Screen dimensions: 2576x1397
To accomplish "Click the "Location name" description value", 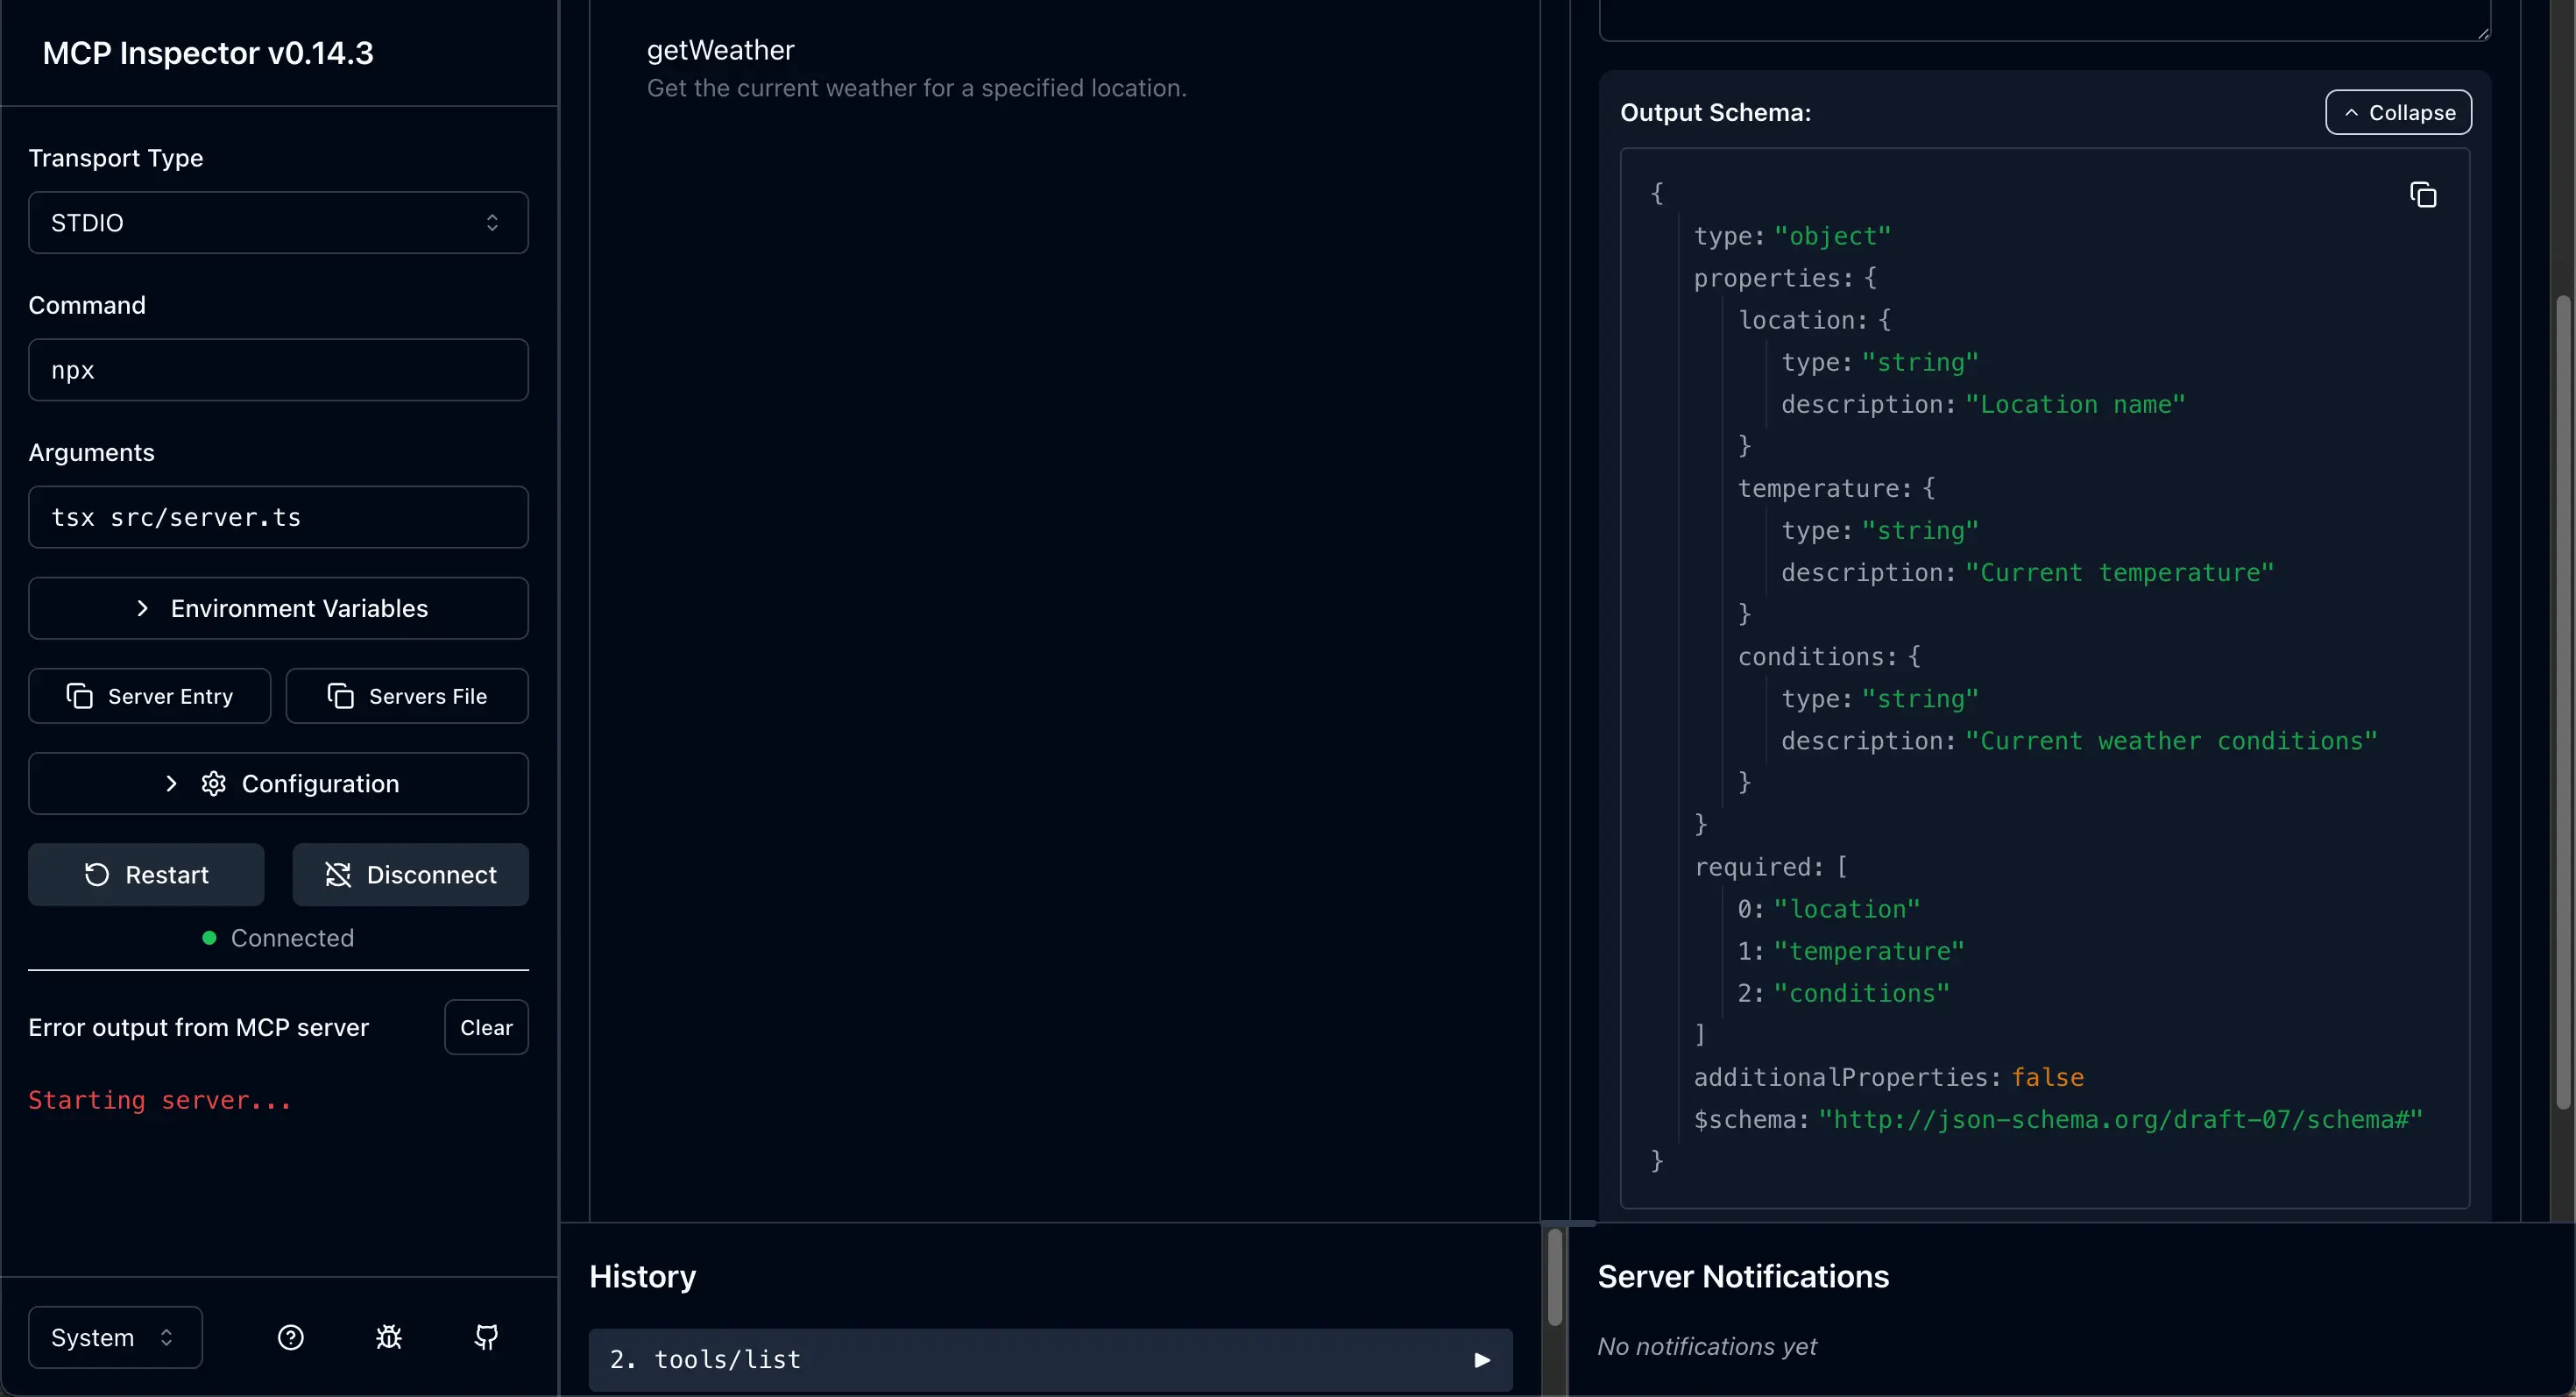I will pyautogui.click(x=2075, y=404).
